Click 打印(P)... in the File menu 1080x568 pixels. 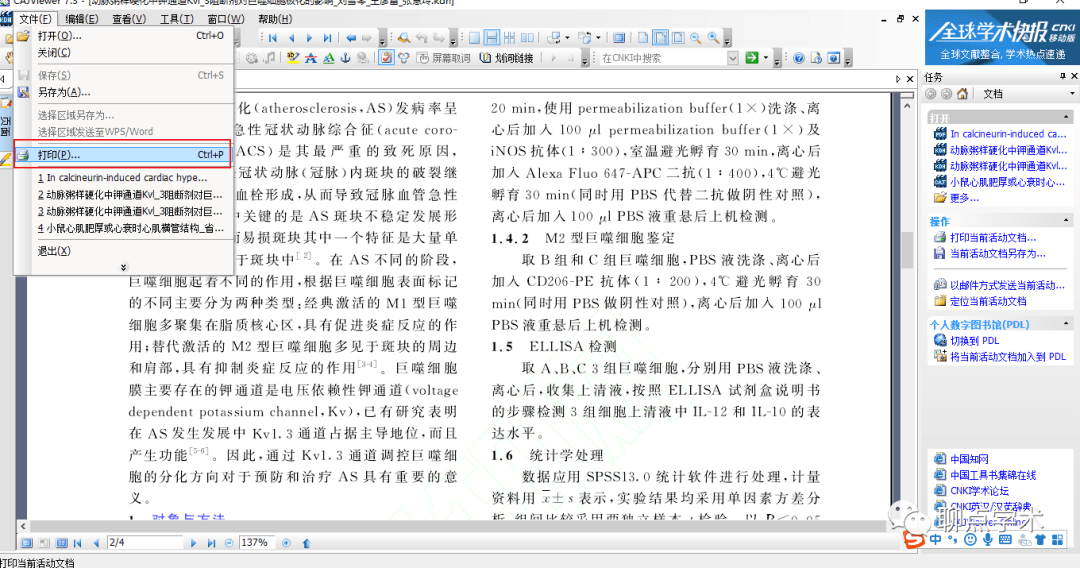(59, 155)
